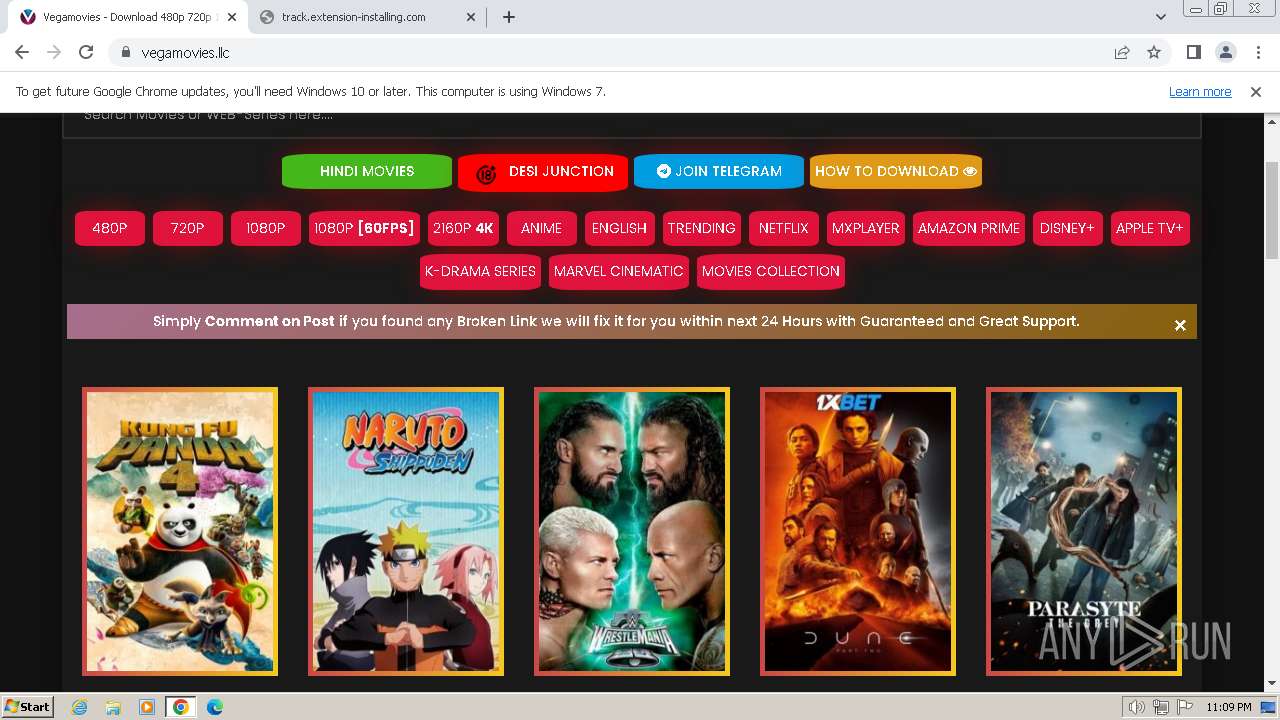Open the NETFLIX category
The image size is (1280, 720).
pos(784,228)
